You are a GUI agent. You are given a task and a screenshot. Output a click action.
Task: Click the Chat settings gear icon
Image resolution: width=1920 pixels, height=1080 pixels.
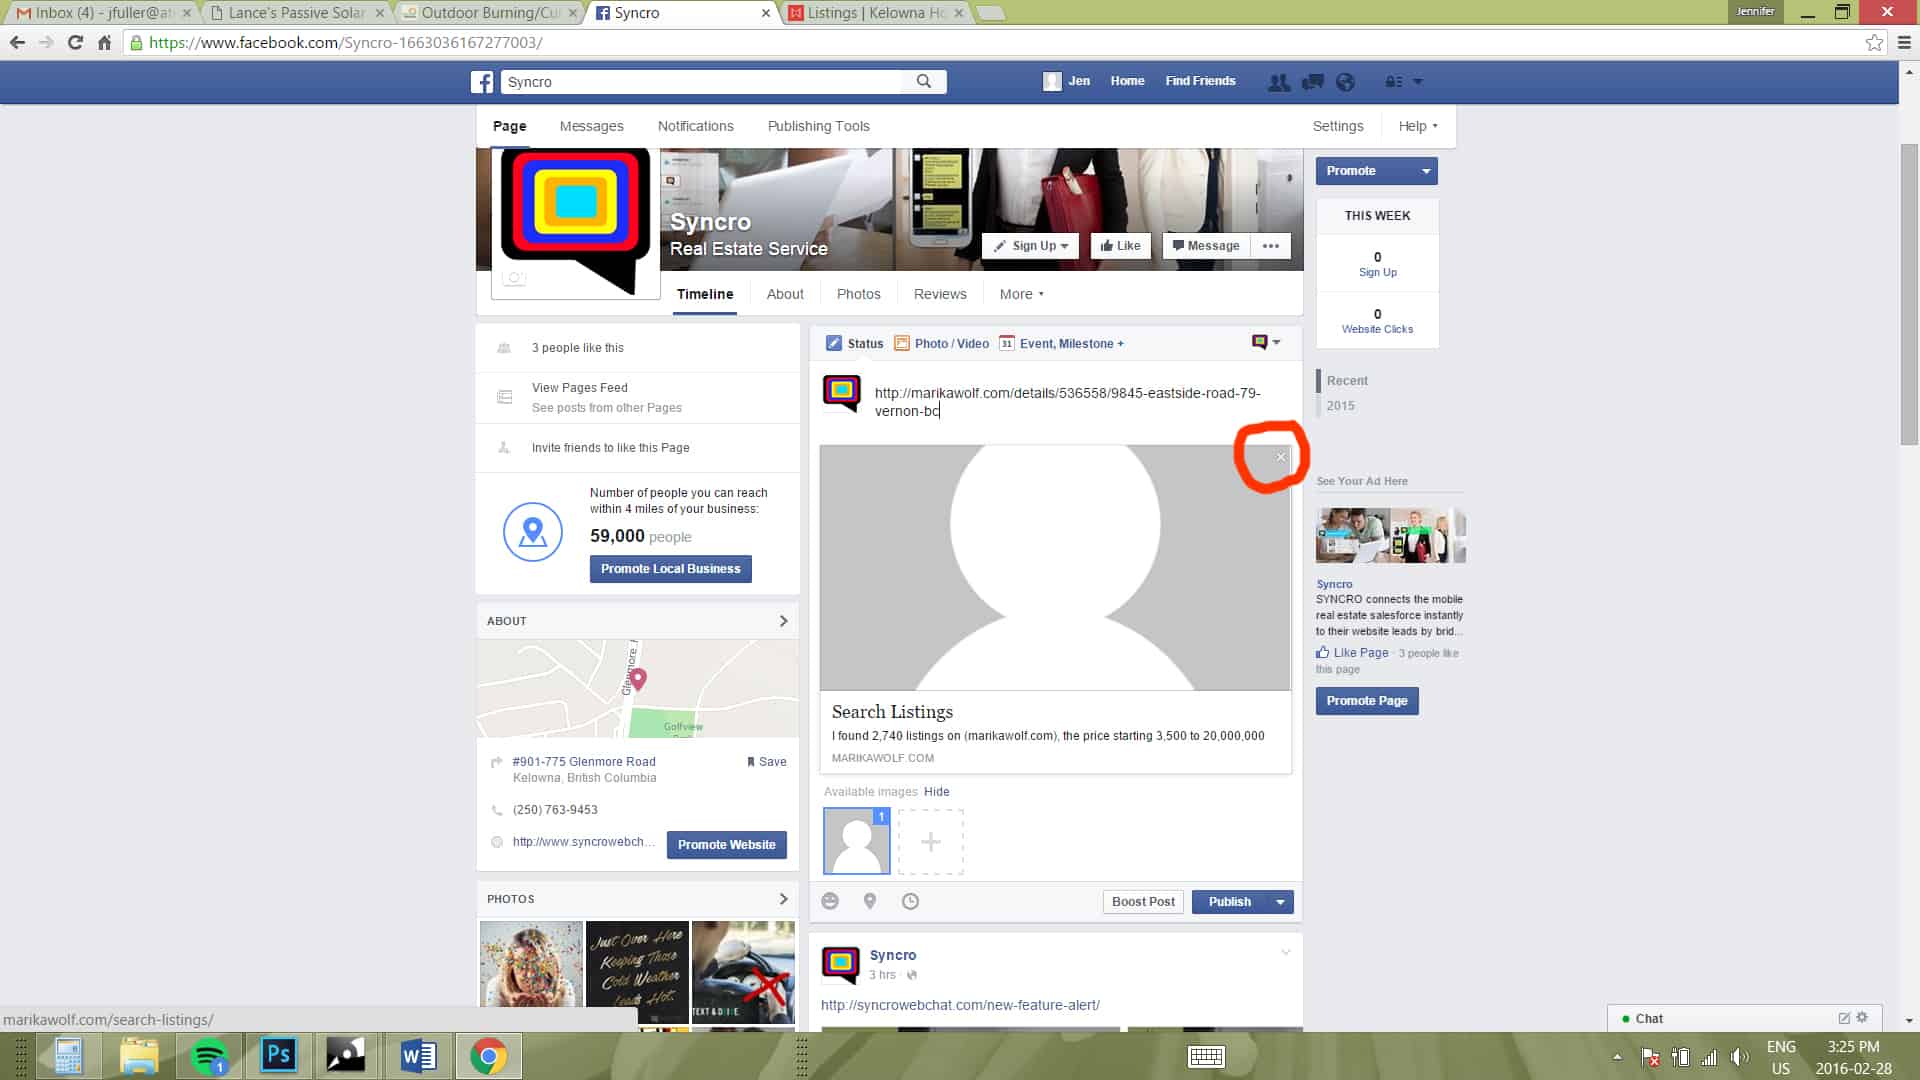point(1862,1018)
